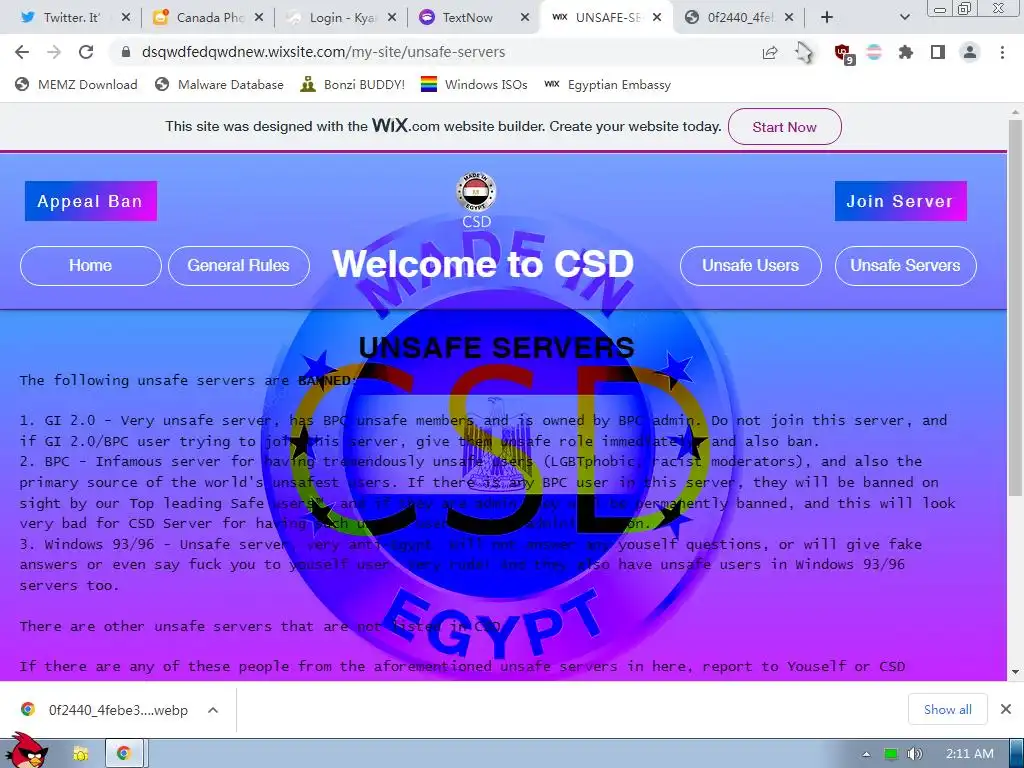Open the Windows ISOs bookmark

[x=474, y=85]
